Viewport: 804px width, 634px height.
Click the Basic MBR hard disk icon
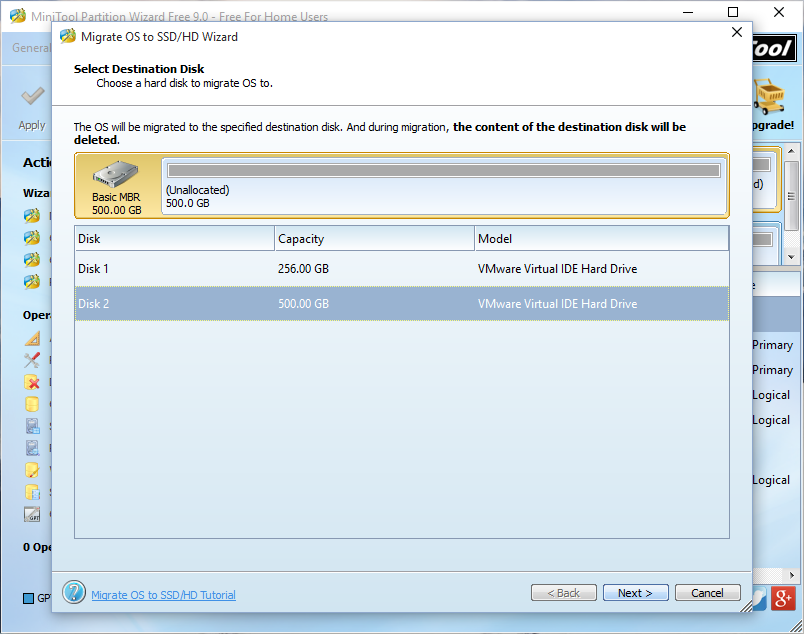[116, 174]
